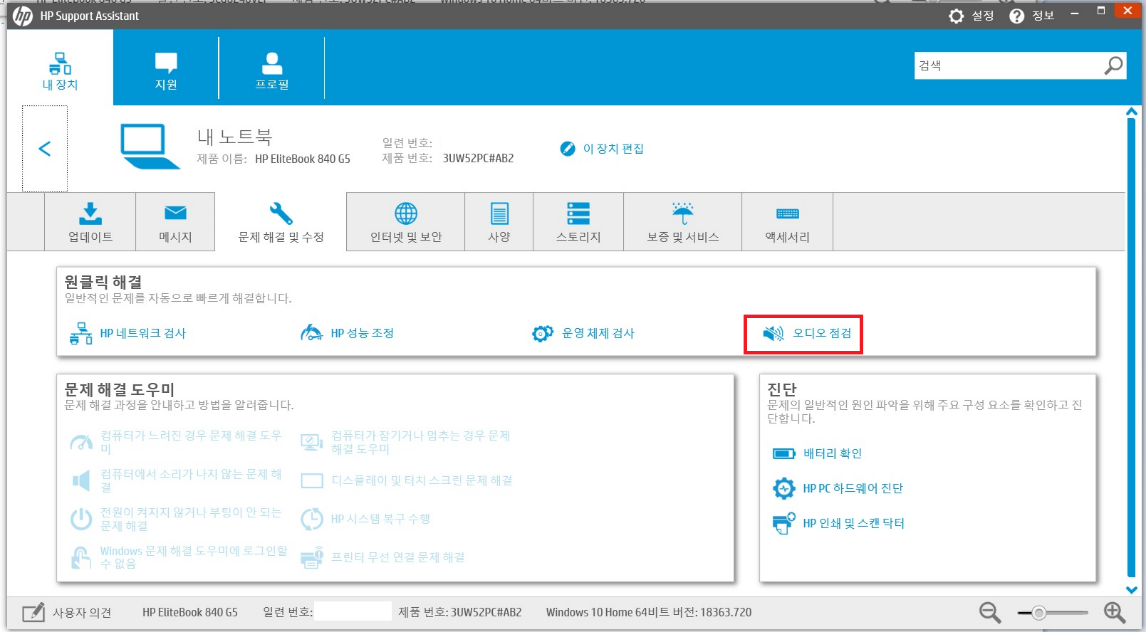Open the 스토리지 tab
Viewport: 1146px width, 632px height.
coord(578,222)
